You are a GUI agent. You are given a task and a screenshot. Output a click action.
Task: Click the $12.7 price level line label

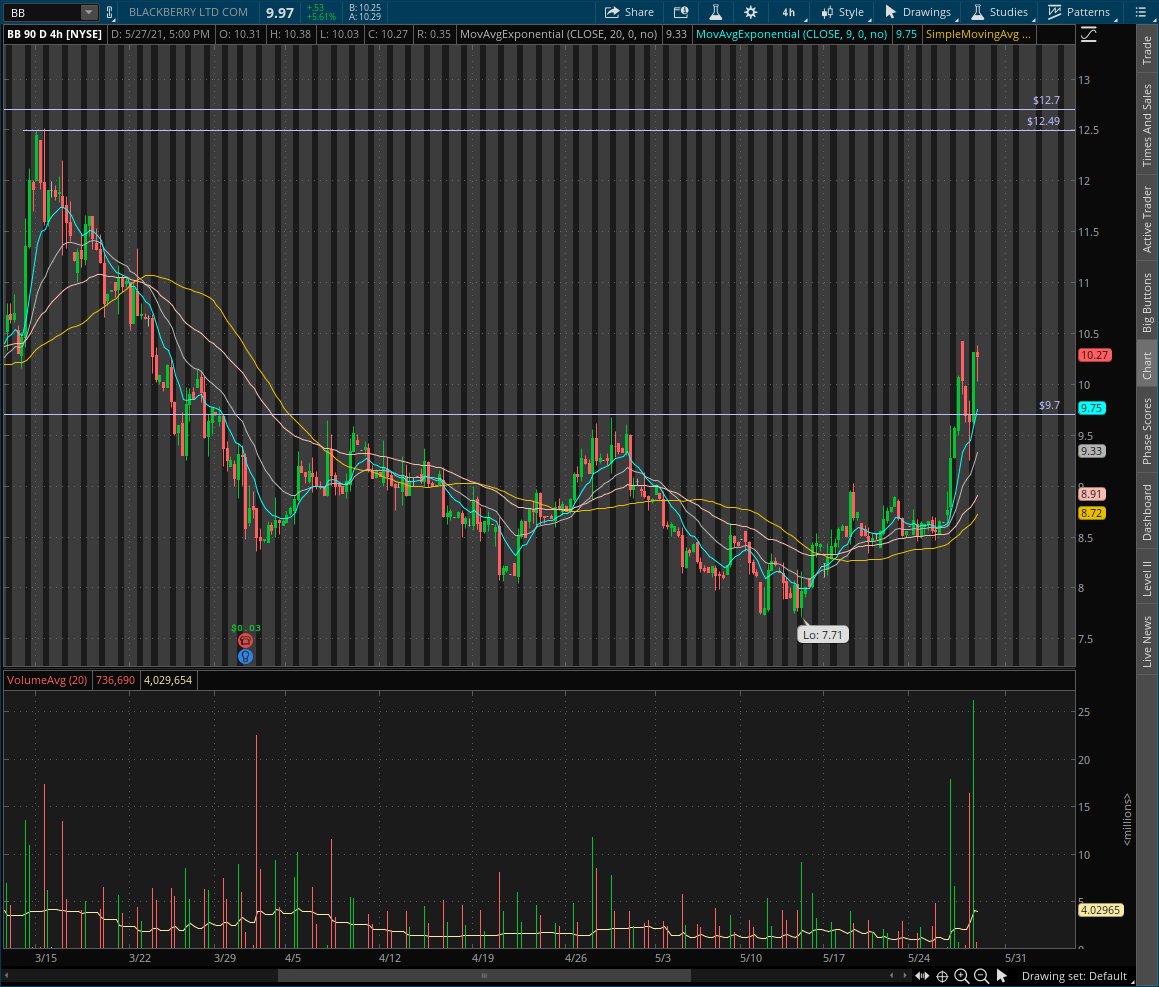pos(1046,100)
